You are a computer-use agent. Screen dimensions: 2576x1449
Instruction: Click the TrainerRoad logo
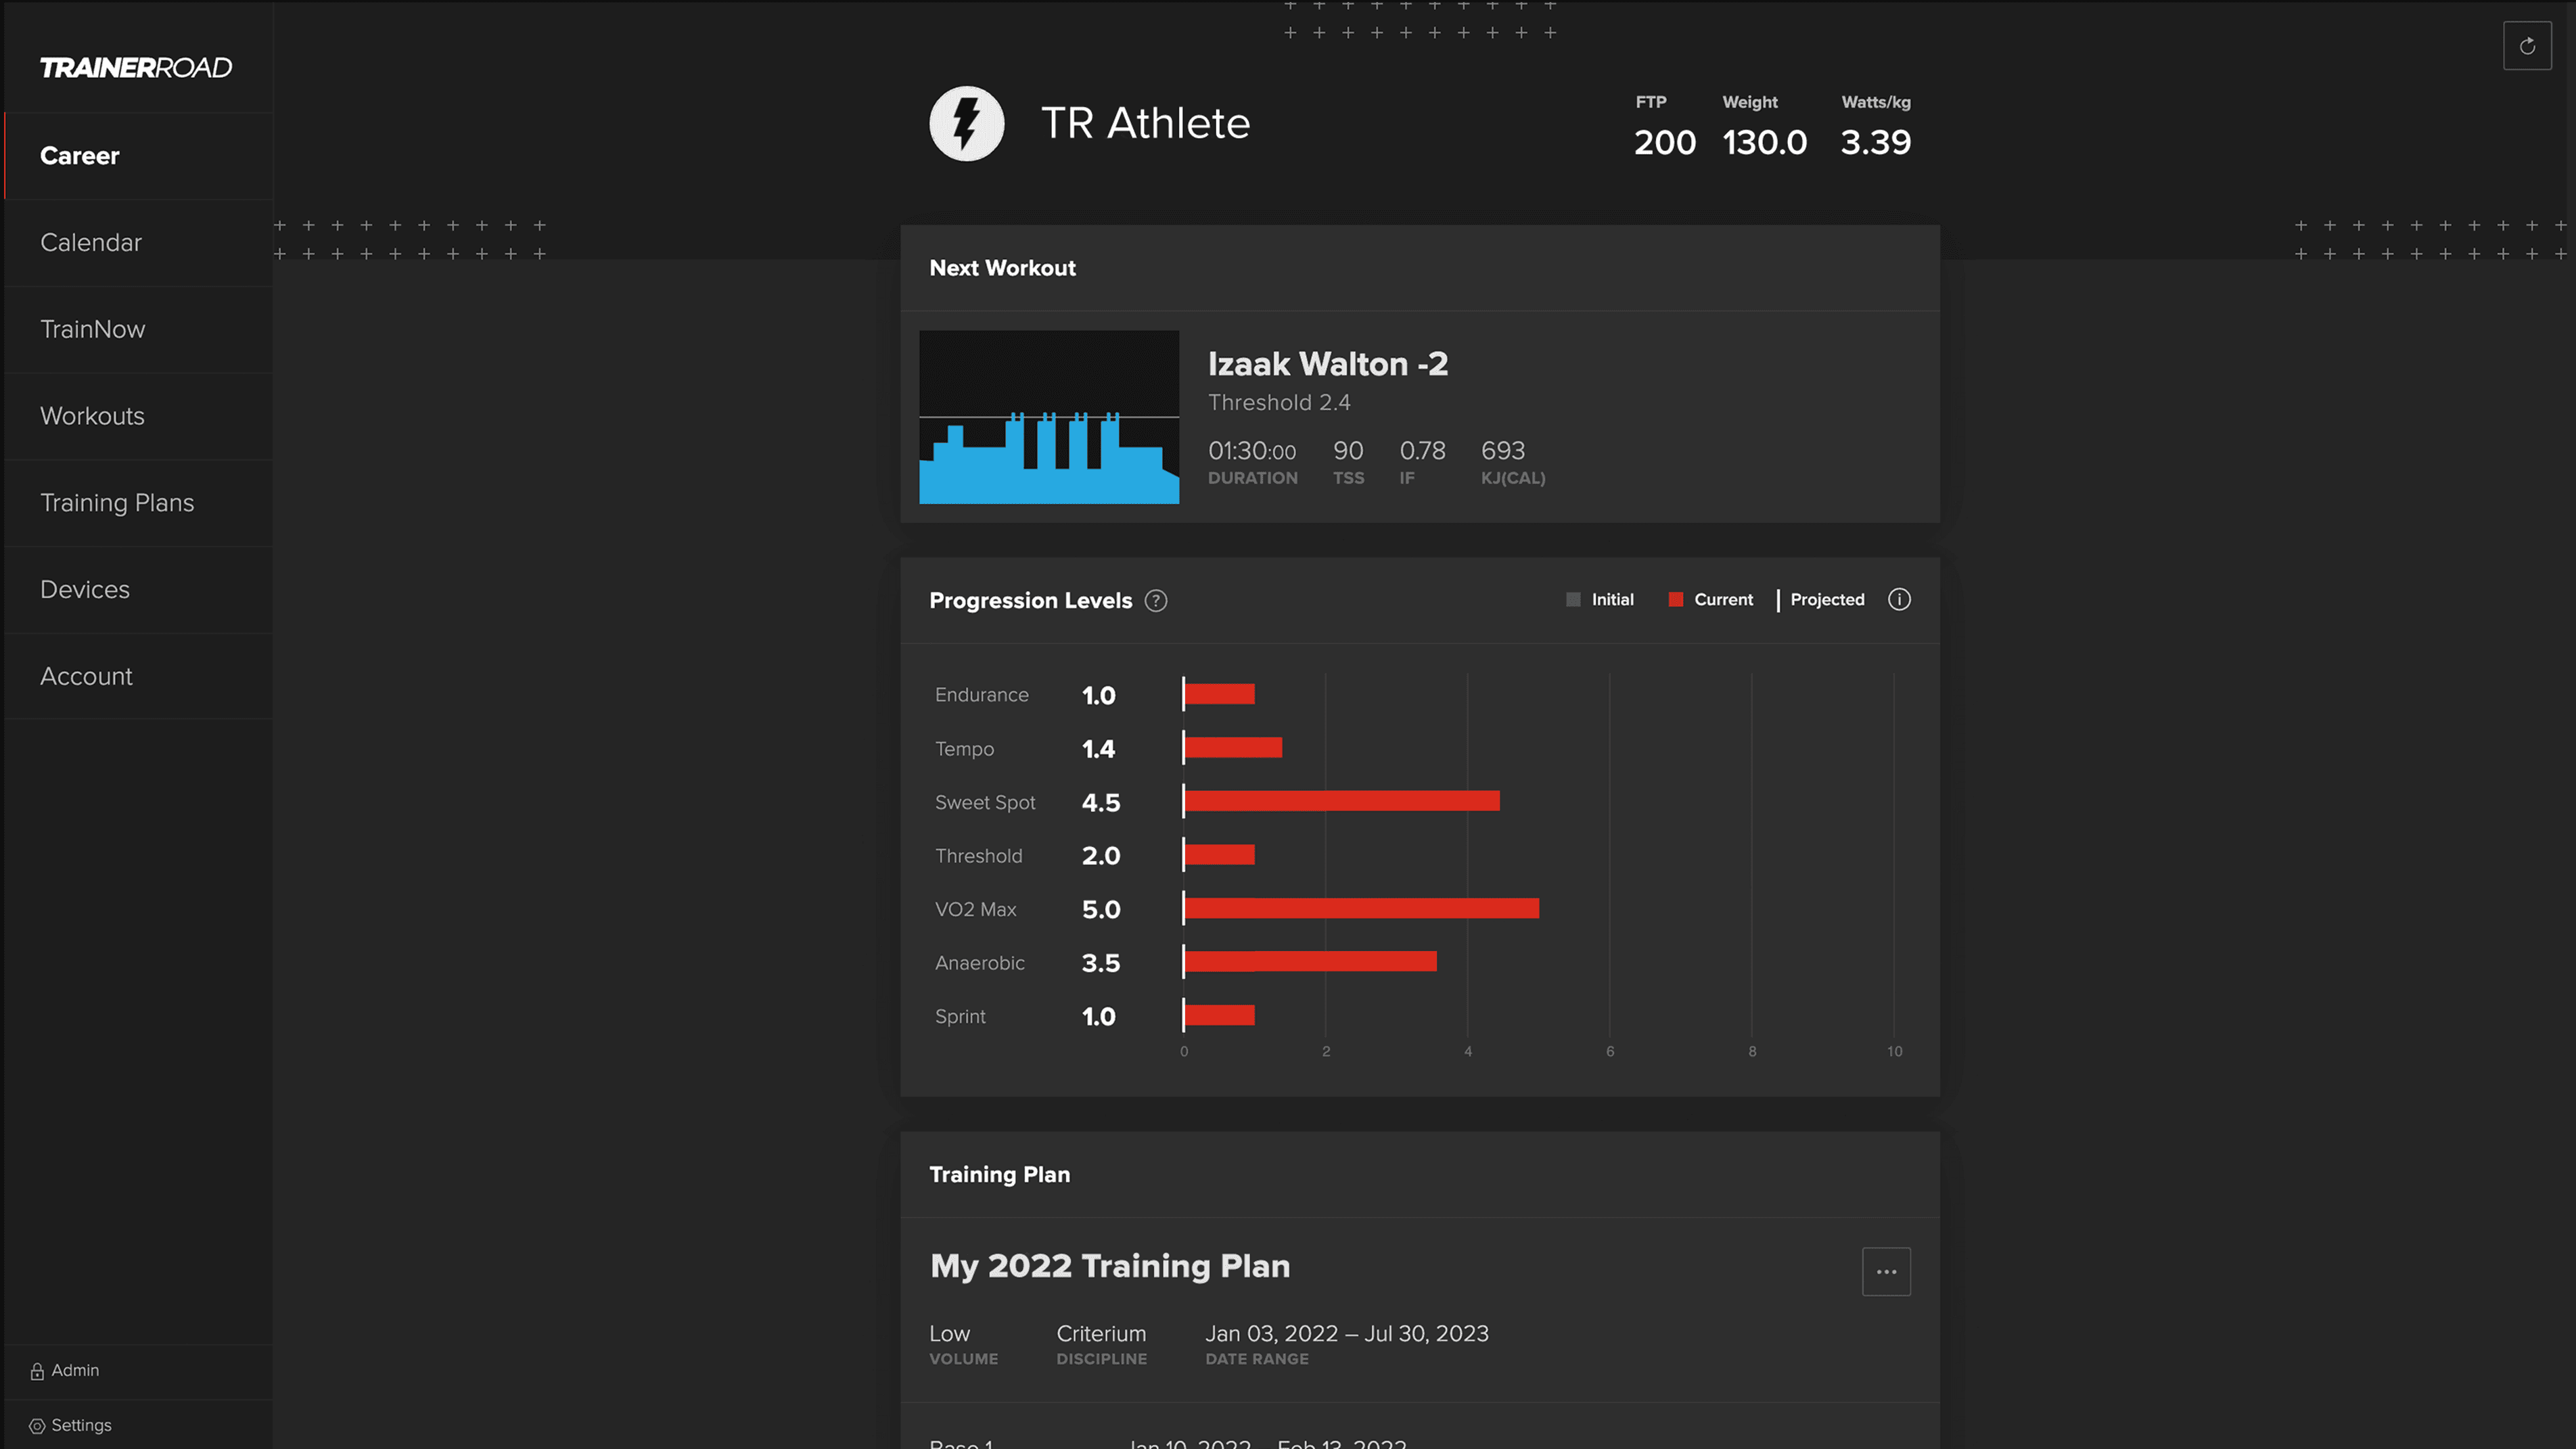click(x=136, y=68)
